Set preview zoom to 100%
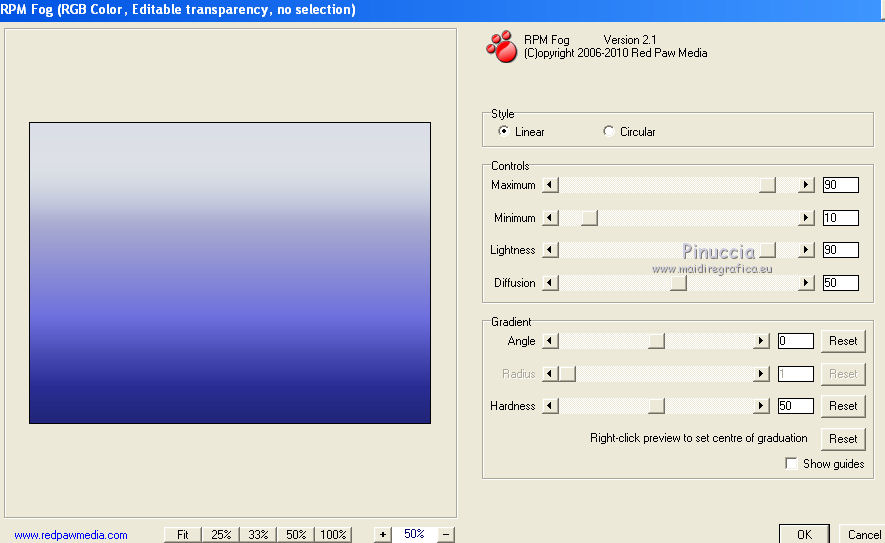This screenshot has width=885, height=543. (x=333, y=534)
